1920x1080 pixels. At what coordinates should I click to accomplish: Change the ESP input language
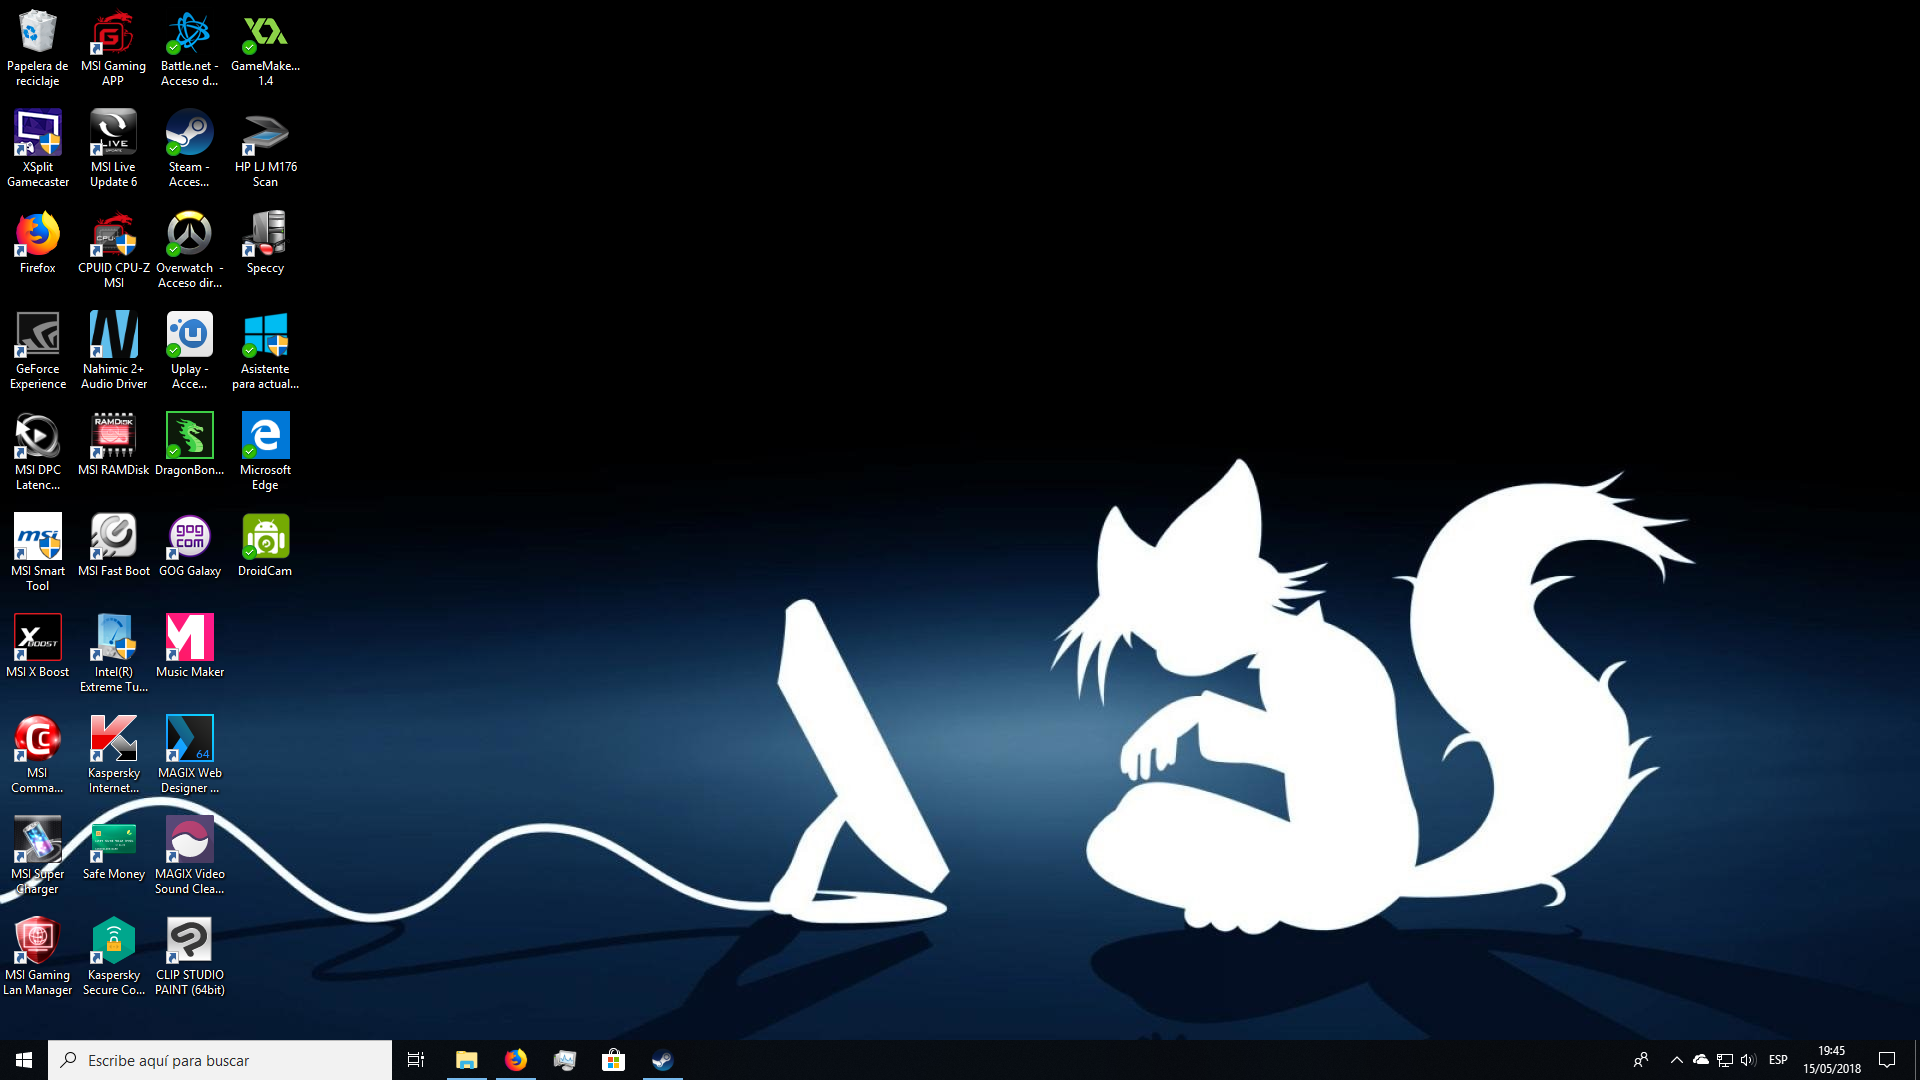(x=1778, y=1060)
